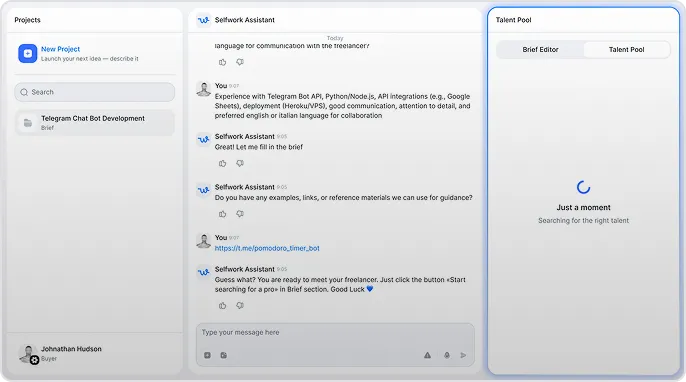Click the 'Talent Pool' panel heading
Image resolution: width=686 pixels, height=382 pixels.
point(513,20)
